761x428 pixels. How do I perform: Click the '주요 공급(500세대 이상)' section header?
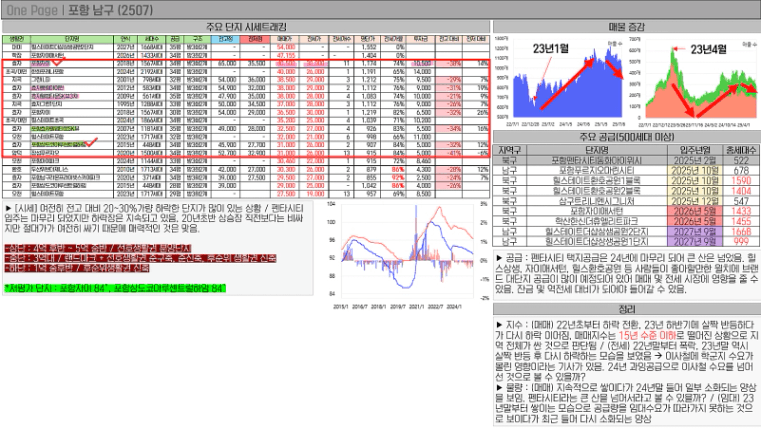627,137
